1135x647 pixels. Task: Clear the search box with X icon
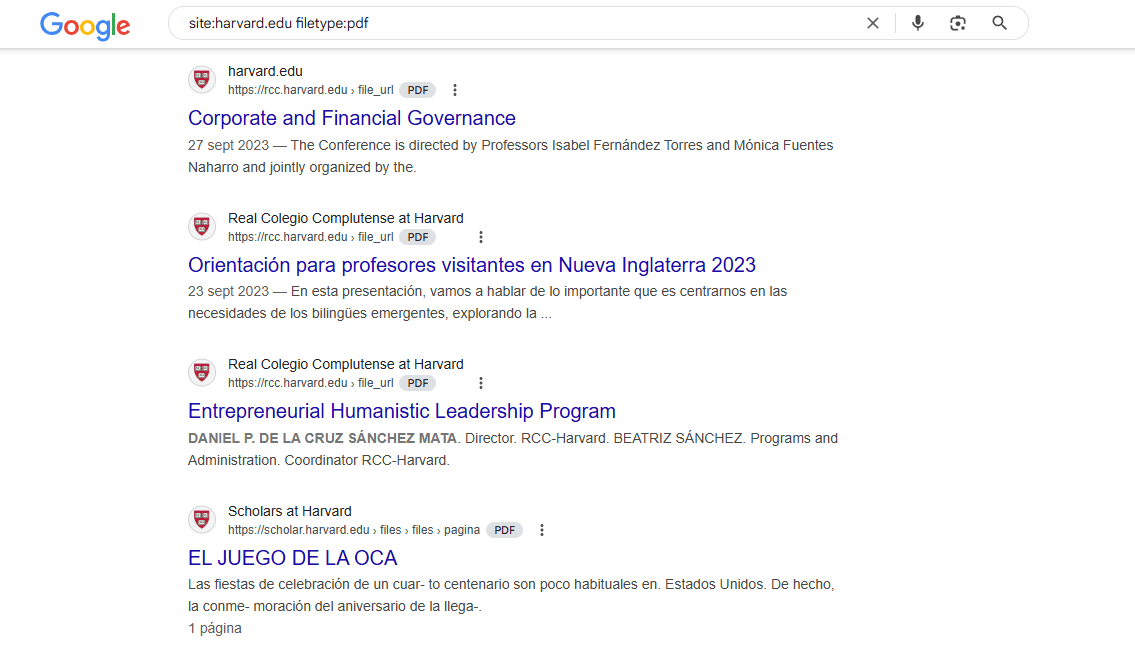pos(873,23)
